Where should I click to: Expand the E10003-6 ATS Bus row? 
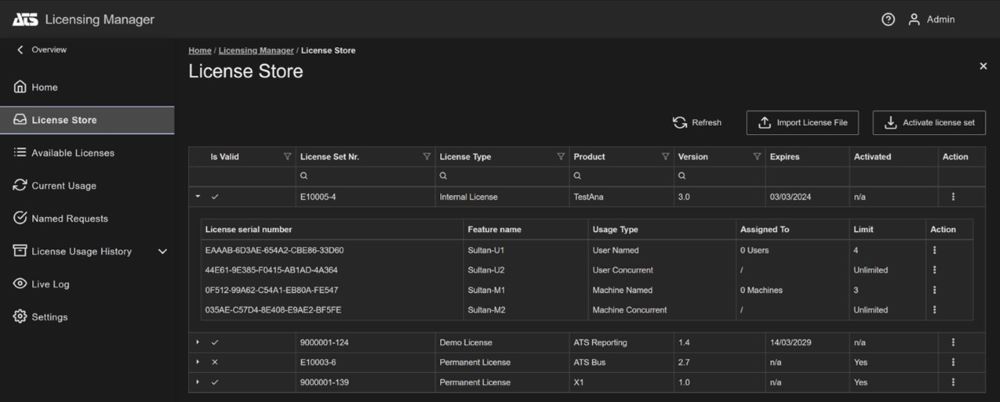198,362
